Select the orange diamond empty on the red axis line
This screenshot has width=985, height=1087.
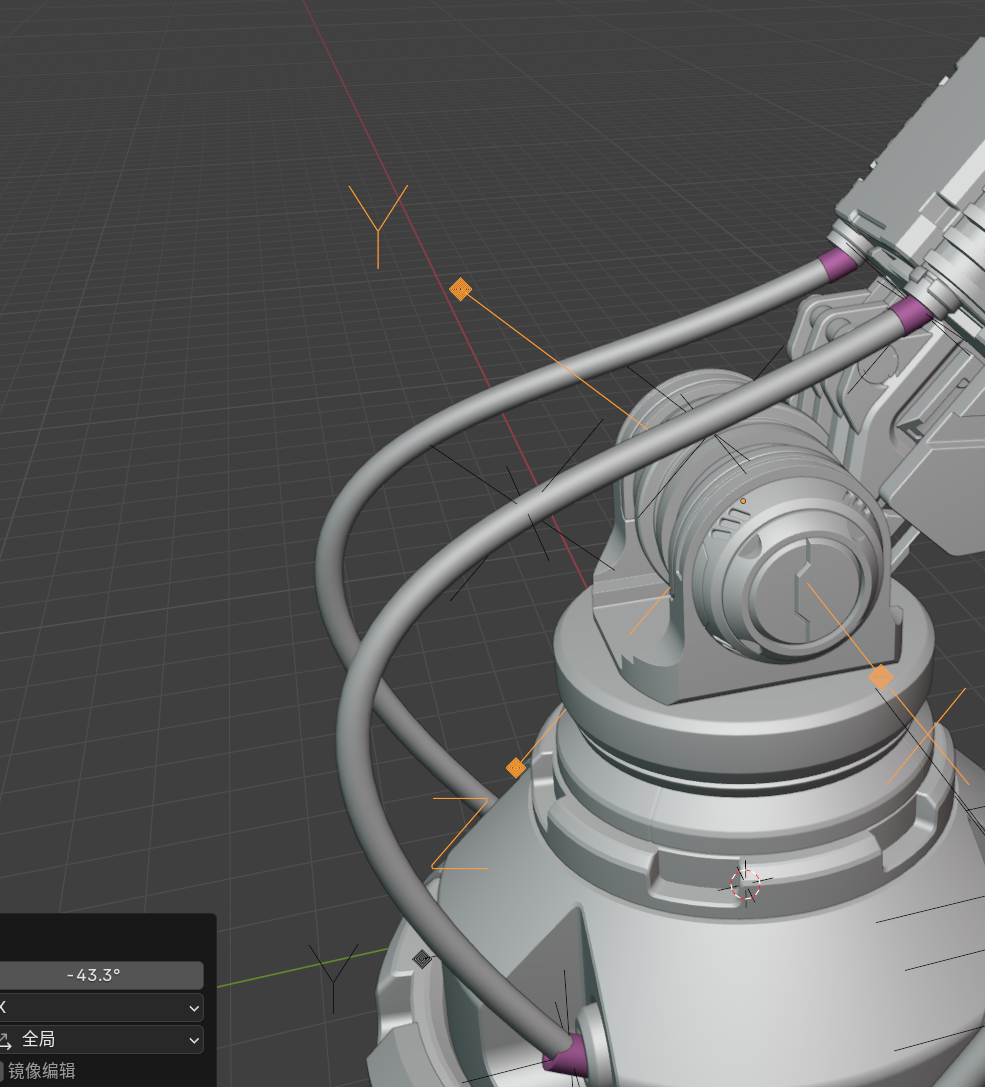coord(460,289)
